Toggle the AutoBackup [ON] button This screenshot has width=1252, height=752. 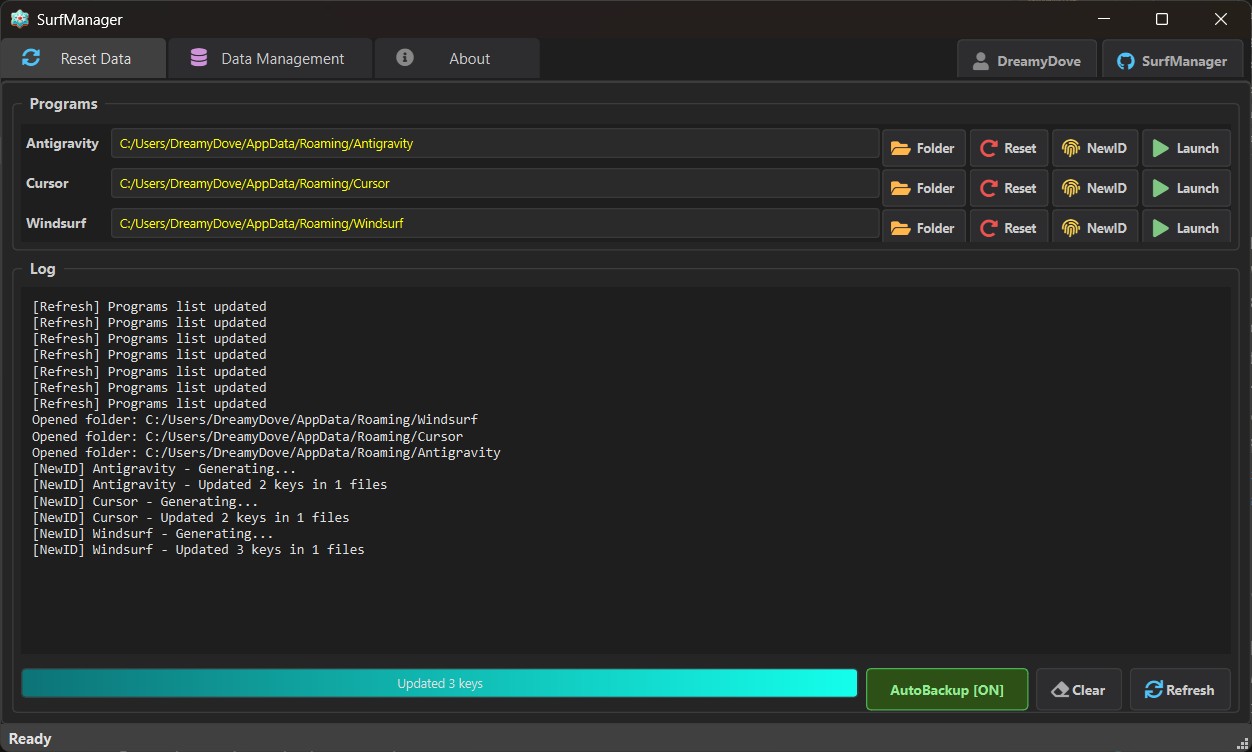[x=947, y=690]
